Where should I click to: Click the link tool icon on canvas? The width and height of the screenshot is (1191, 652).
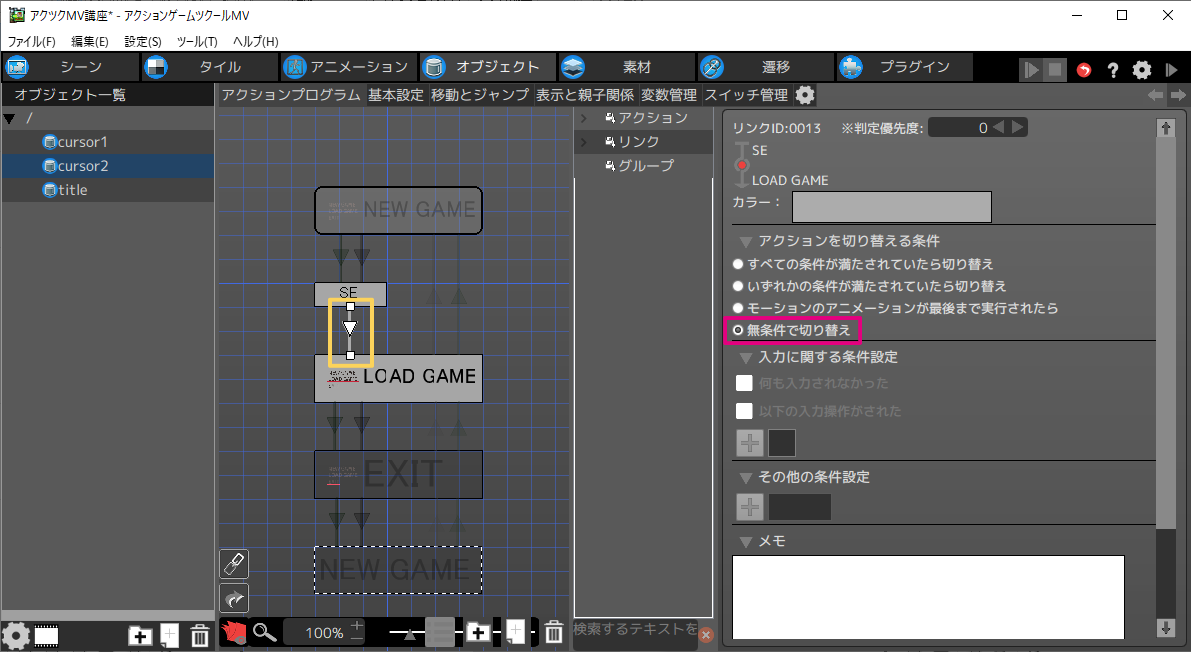point(233,563)
